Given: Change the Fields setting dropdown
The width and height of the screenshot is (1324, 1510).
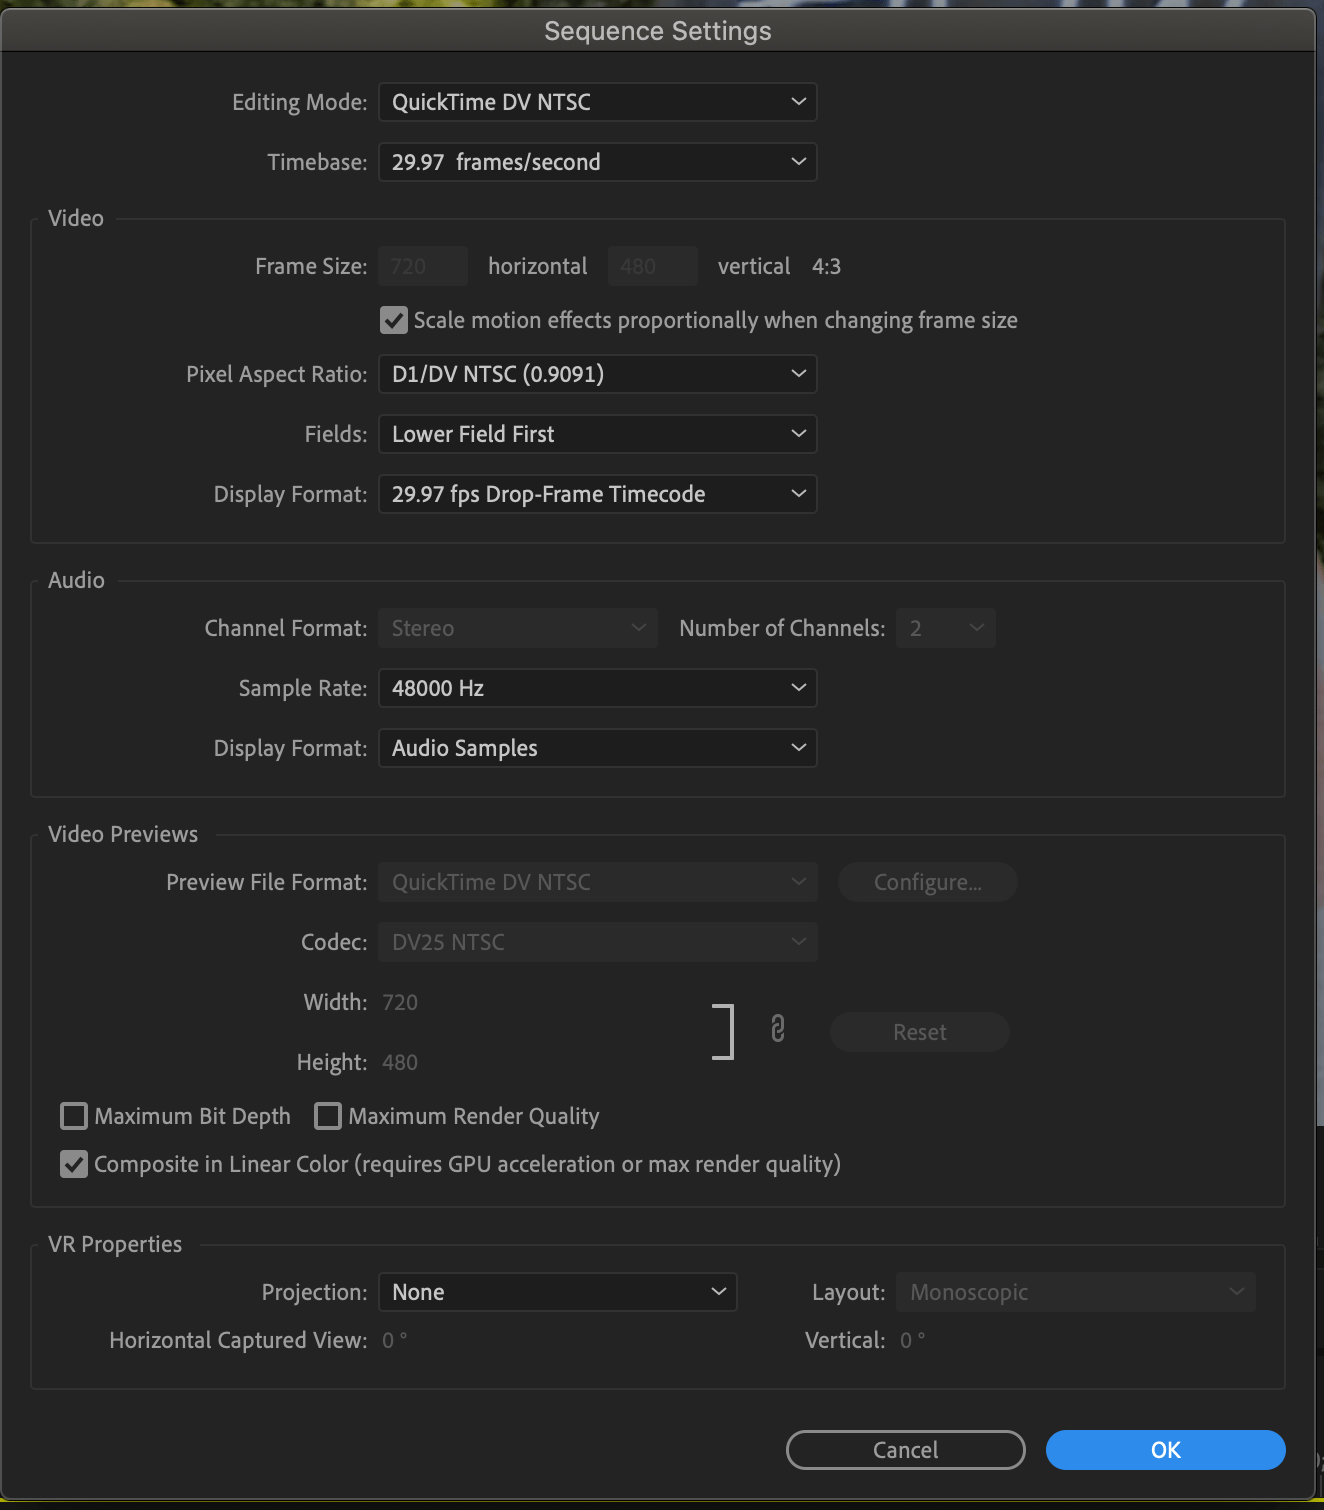Looking at the screenshot, I should (597, 433).
